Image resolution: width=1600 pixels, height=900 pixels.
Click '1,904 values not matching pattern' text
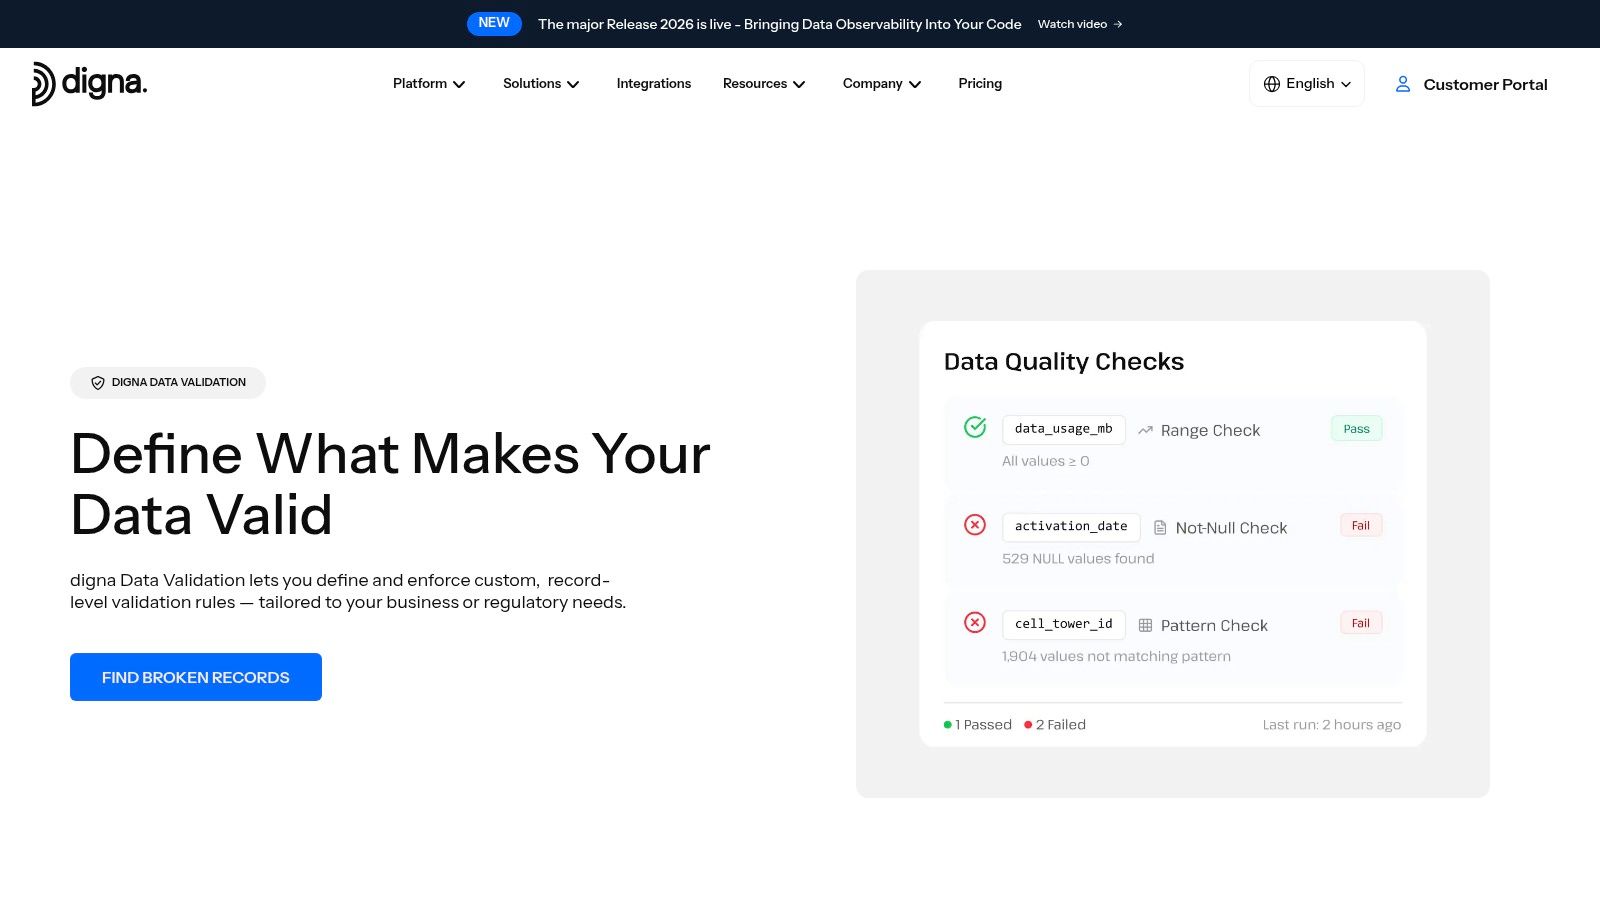point(1116,657)
